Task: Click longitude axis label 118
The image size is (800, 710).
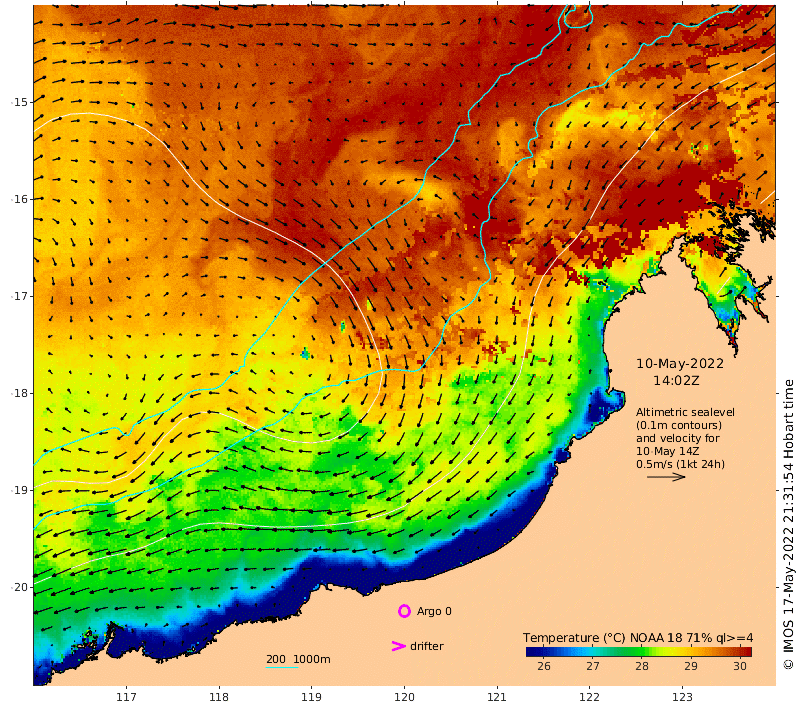Action: click(219, 697)
